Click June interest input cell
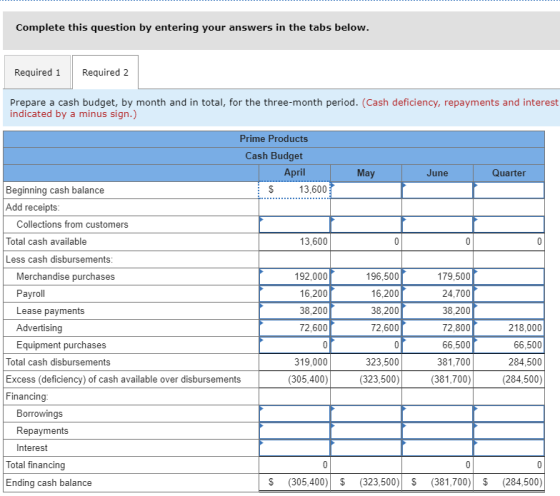560x496 pixels. [x=438, y=448]
